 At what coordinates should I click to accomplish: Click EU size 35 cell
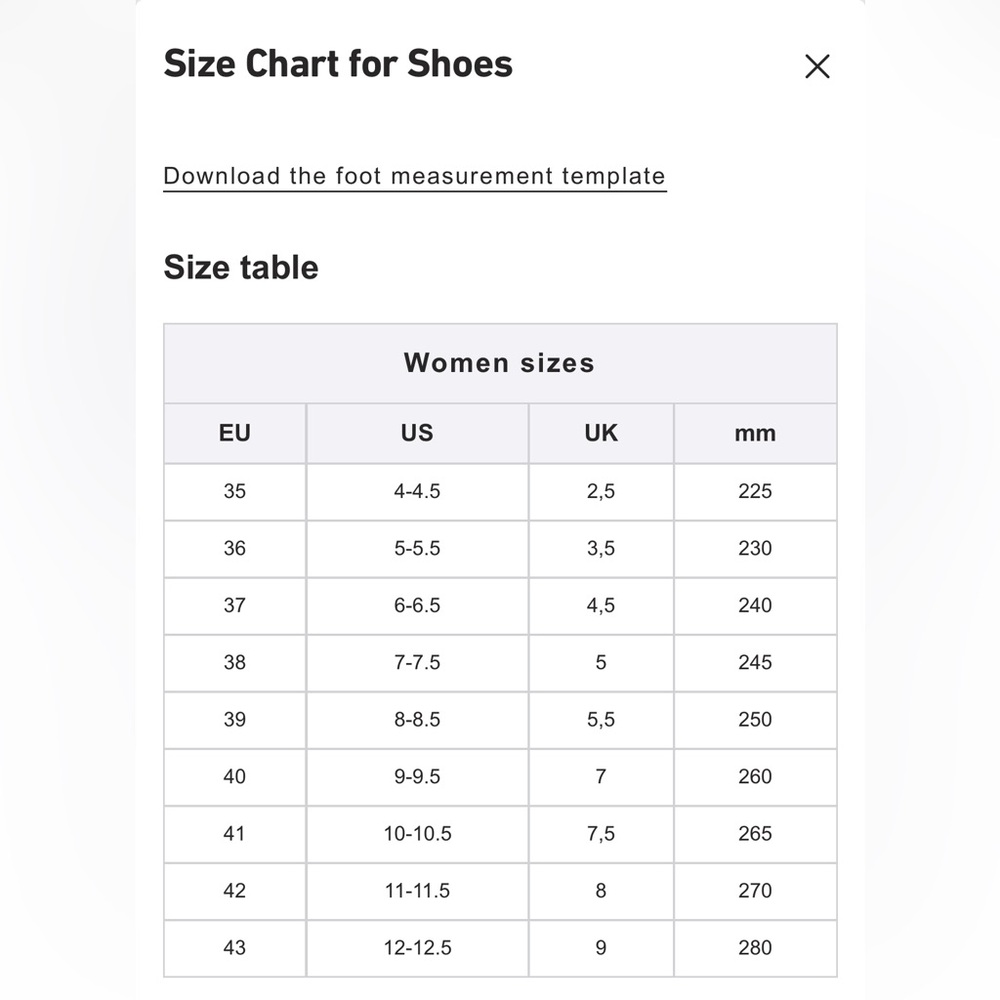pyautogui.click(x=235, y=492)
